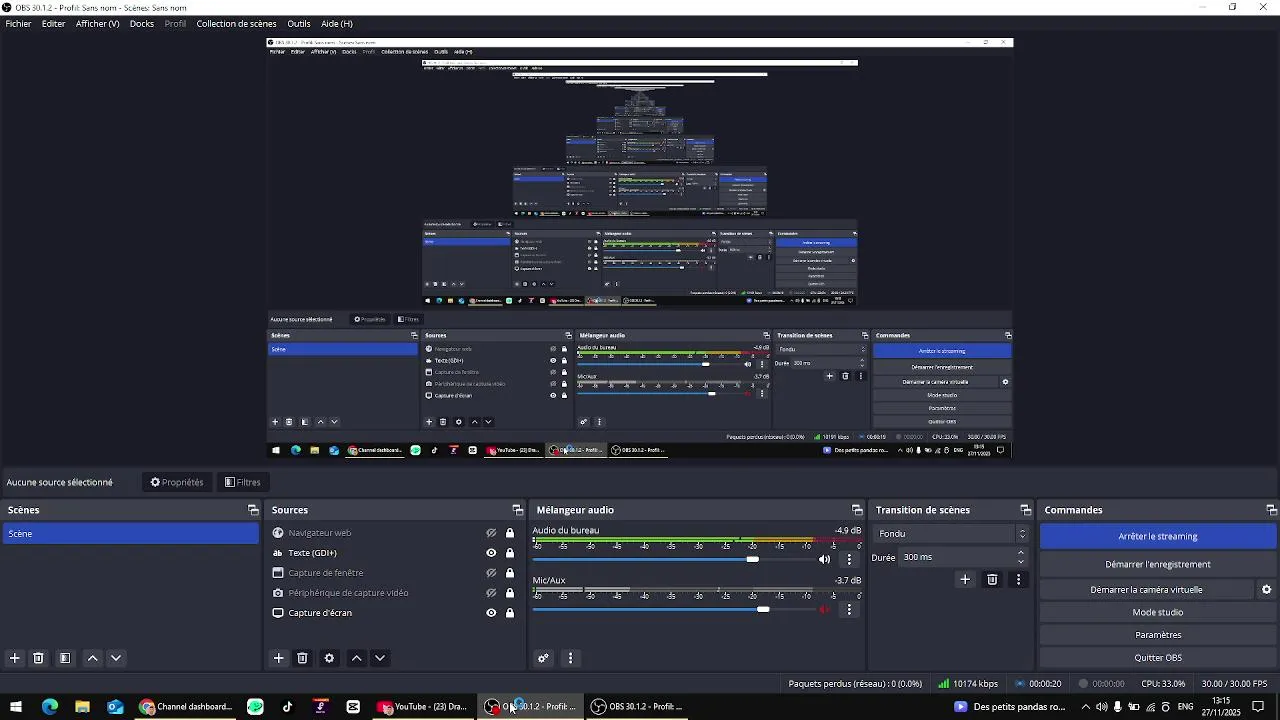1280x720 pixels.
Task: Open Audio du bureau three-dot options
Action: [x=849, y=559]
